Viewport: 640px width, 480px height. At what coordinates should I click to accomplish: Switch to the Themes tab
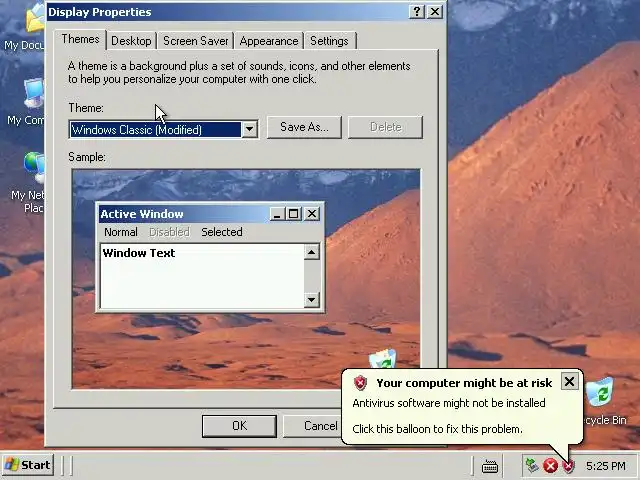click(x=80, y=40)
